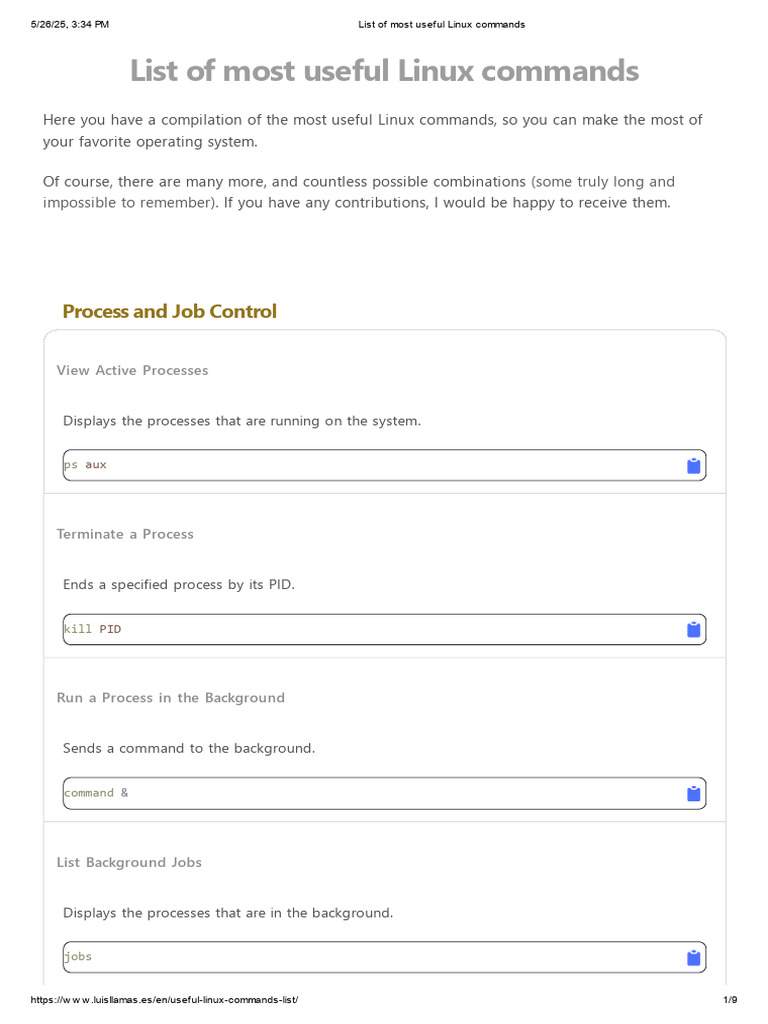Screen dimensions: 768x1024
Task: Click the small header title at top
Action: coord(441,24)
